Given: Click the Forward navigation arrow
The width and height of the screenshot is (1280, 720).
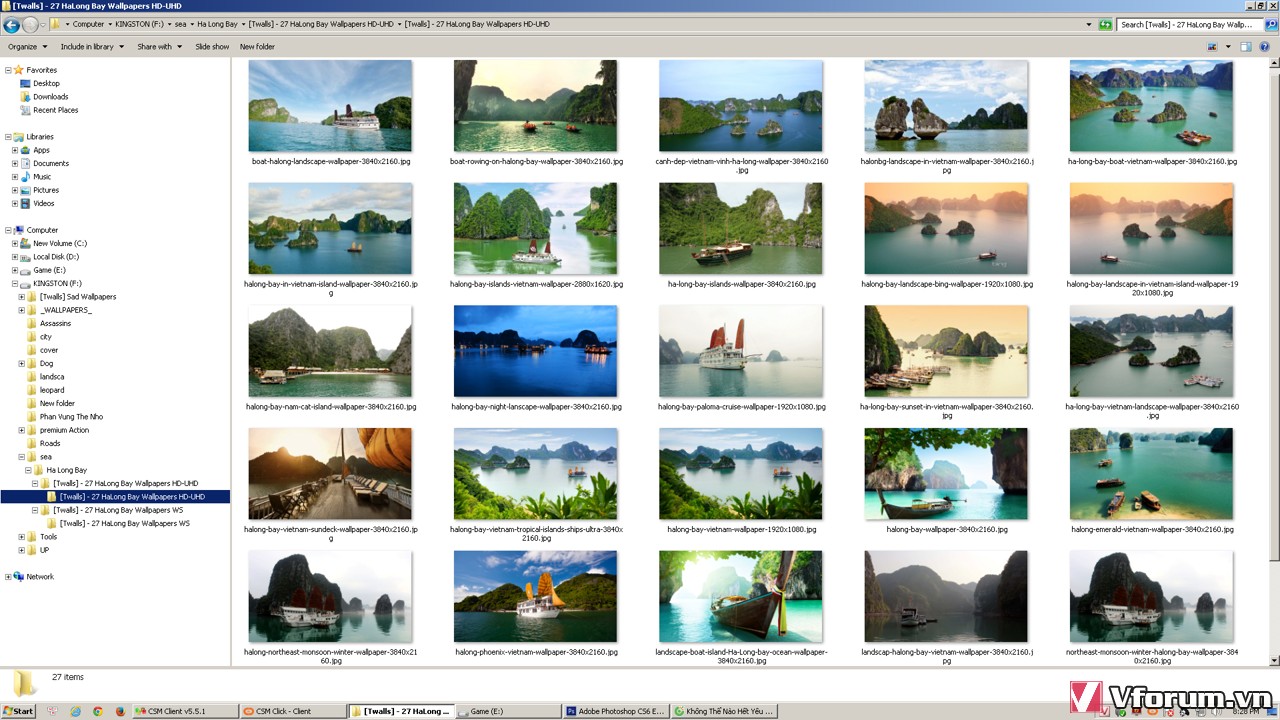Looking at the screenshot, I should coord(30,24).
